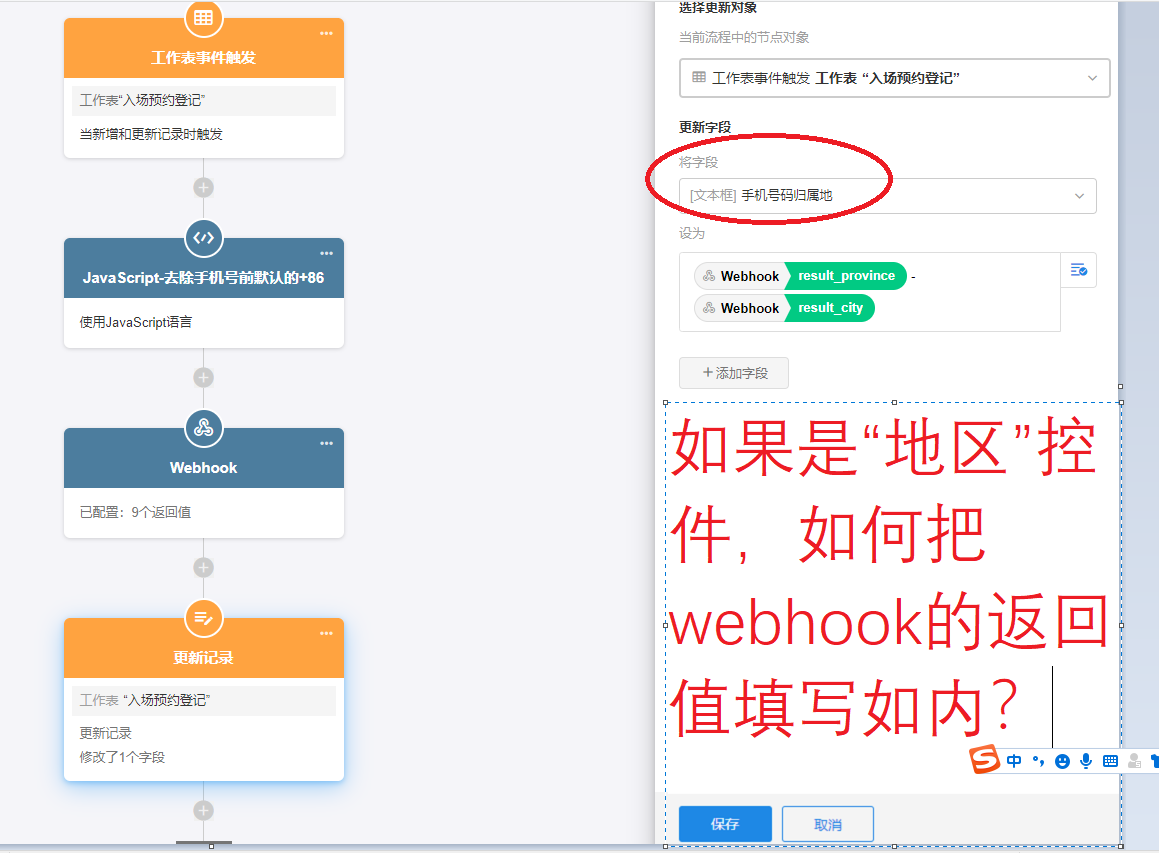Open the more menu on Webhook node

coord(326,444)
